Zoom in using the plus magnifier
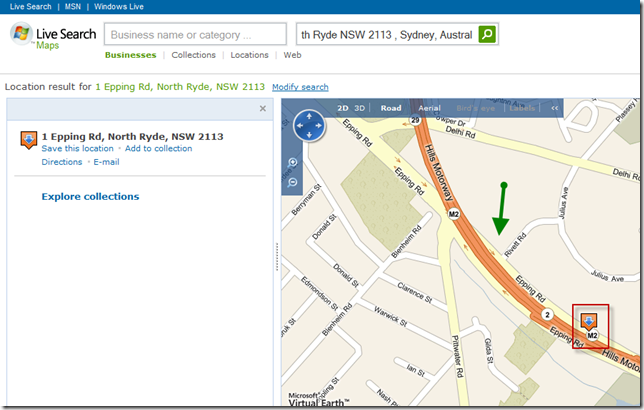This screenshot has width=644, height=410. click(293, 163)
